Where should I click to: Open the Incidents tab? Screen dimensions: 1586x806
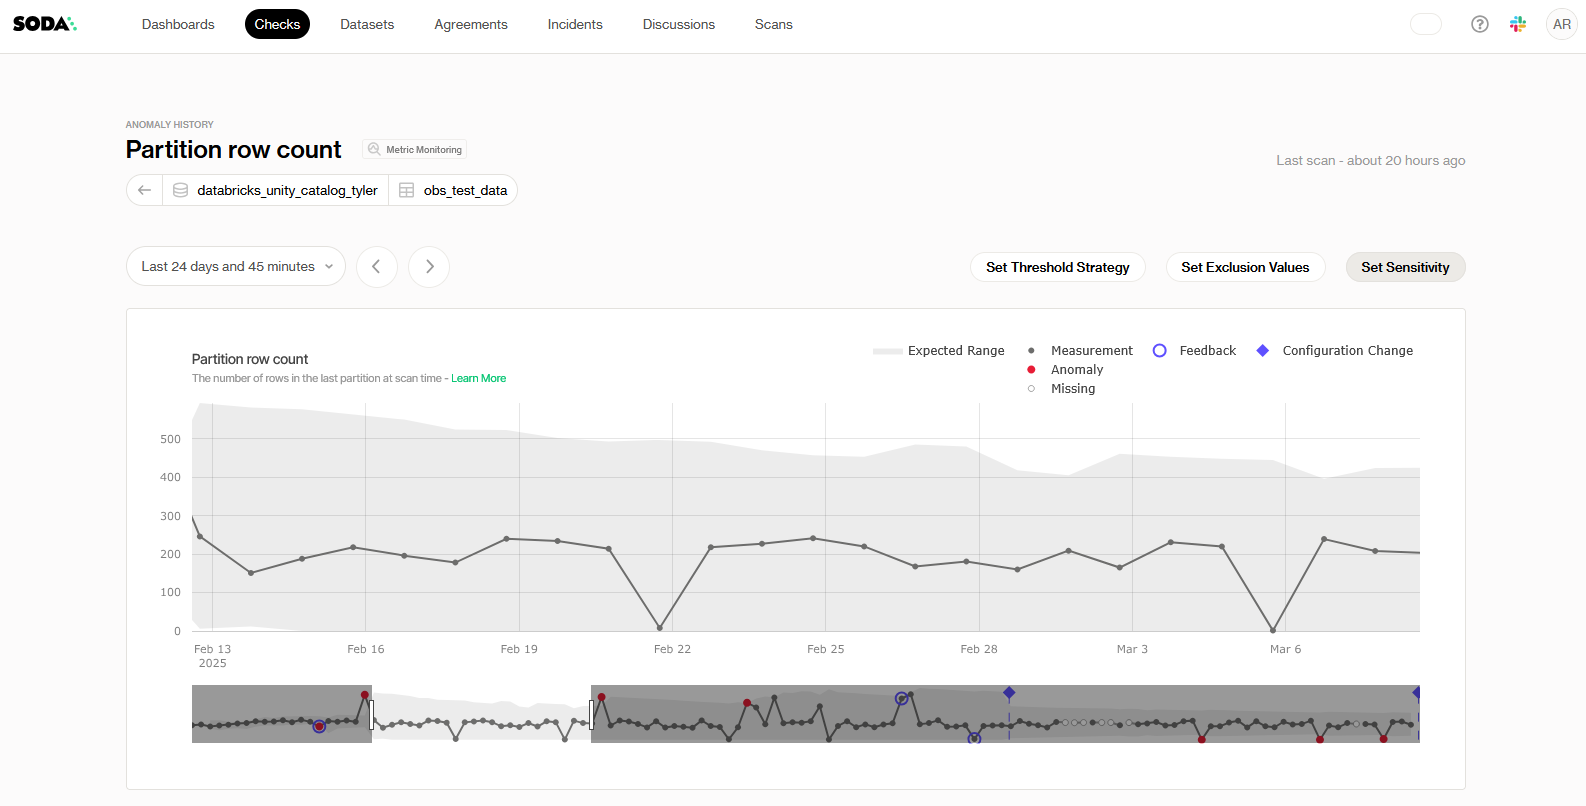click(575, 24)
